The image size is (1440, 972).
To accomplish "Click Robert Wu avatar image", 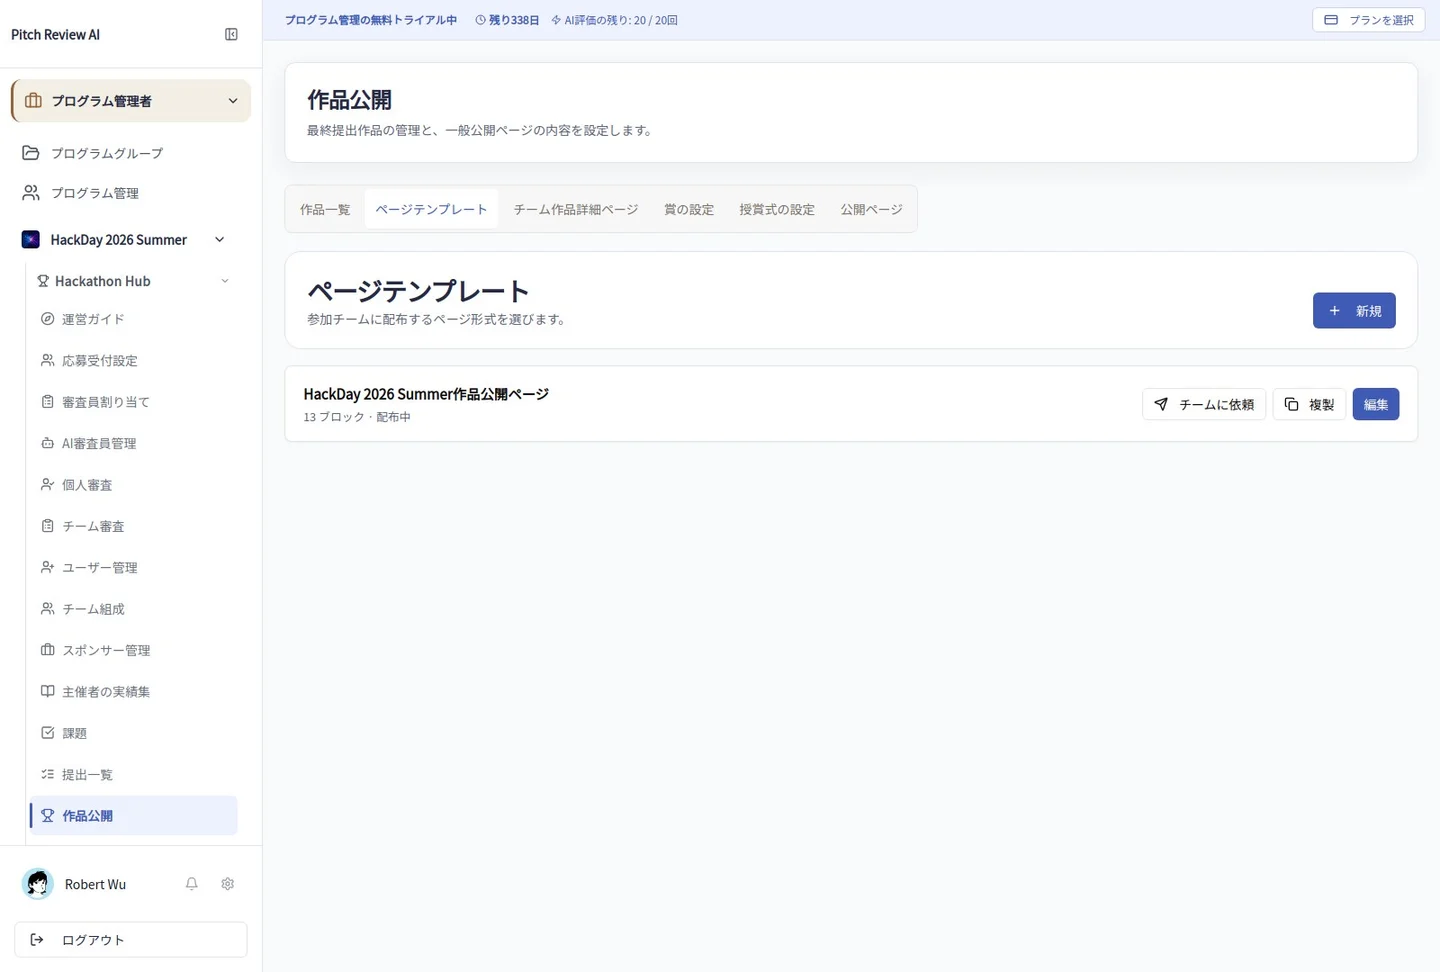I will [x=38, y=884].
